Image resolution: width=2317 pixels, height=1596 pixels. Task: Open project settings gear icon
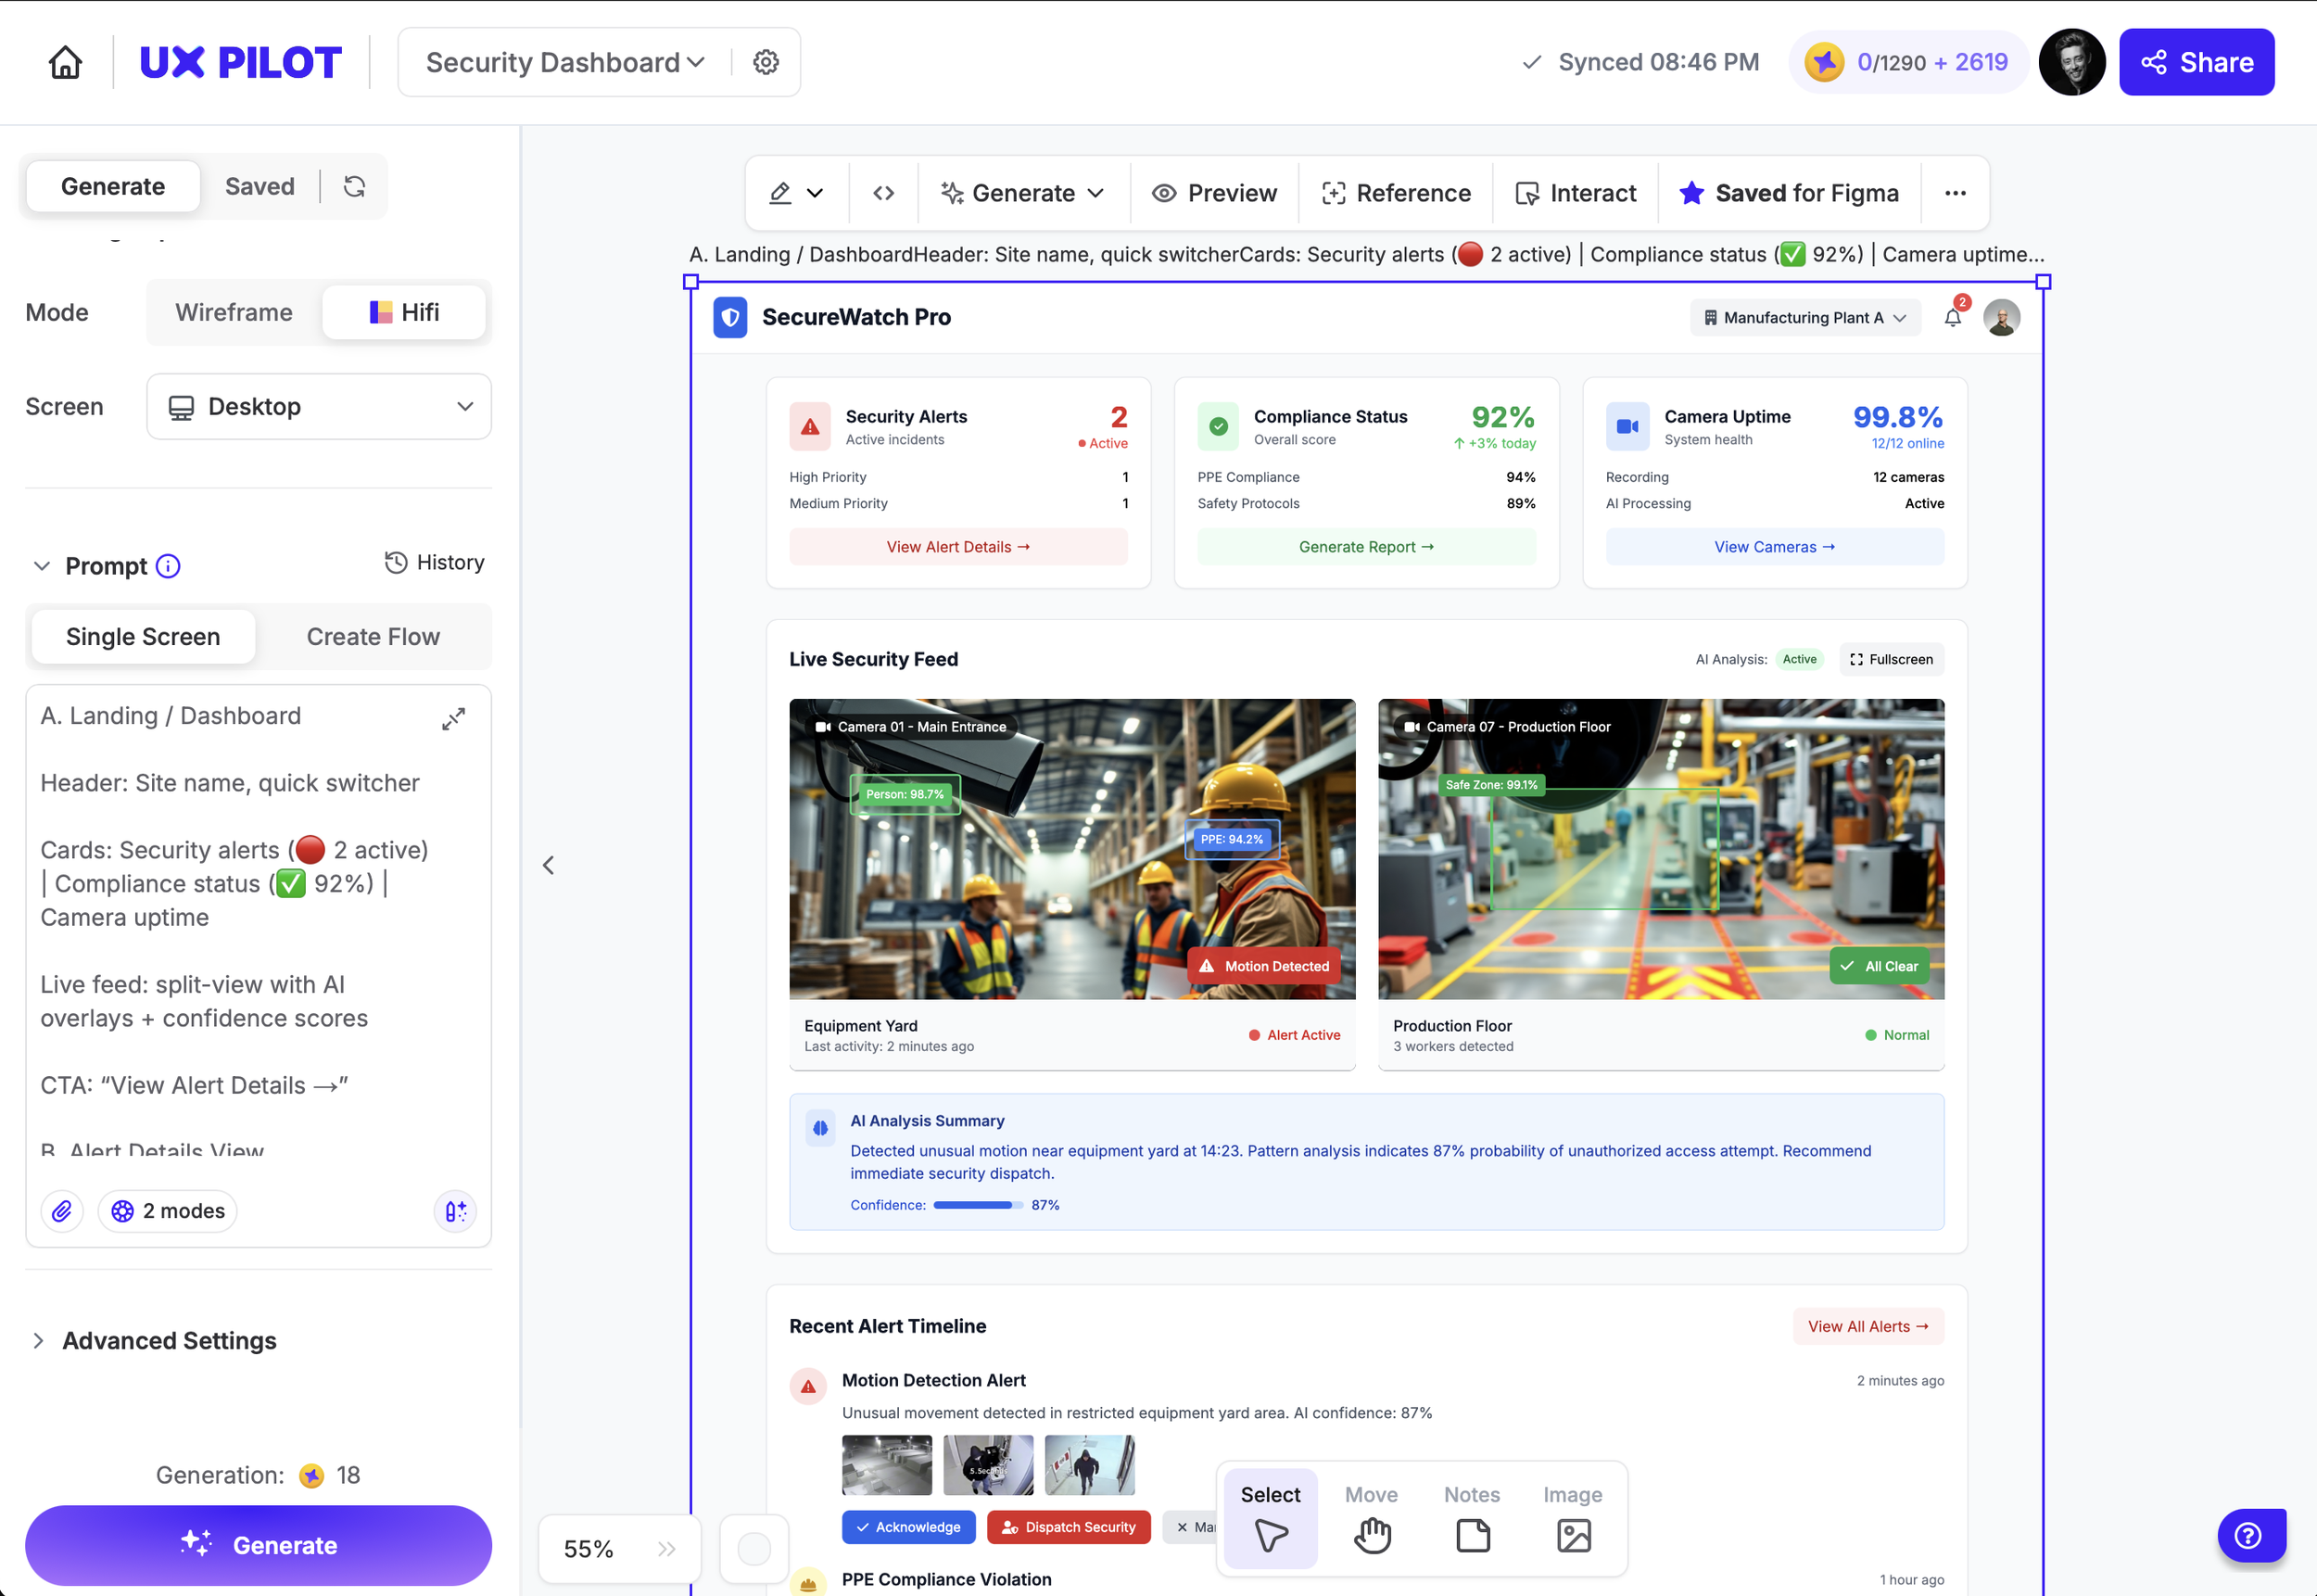(766, 62)
